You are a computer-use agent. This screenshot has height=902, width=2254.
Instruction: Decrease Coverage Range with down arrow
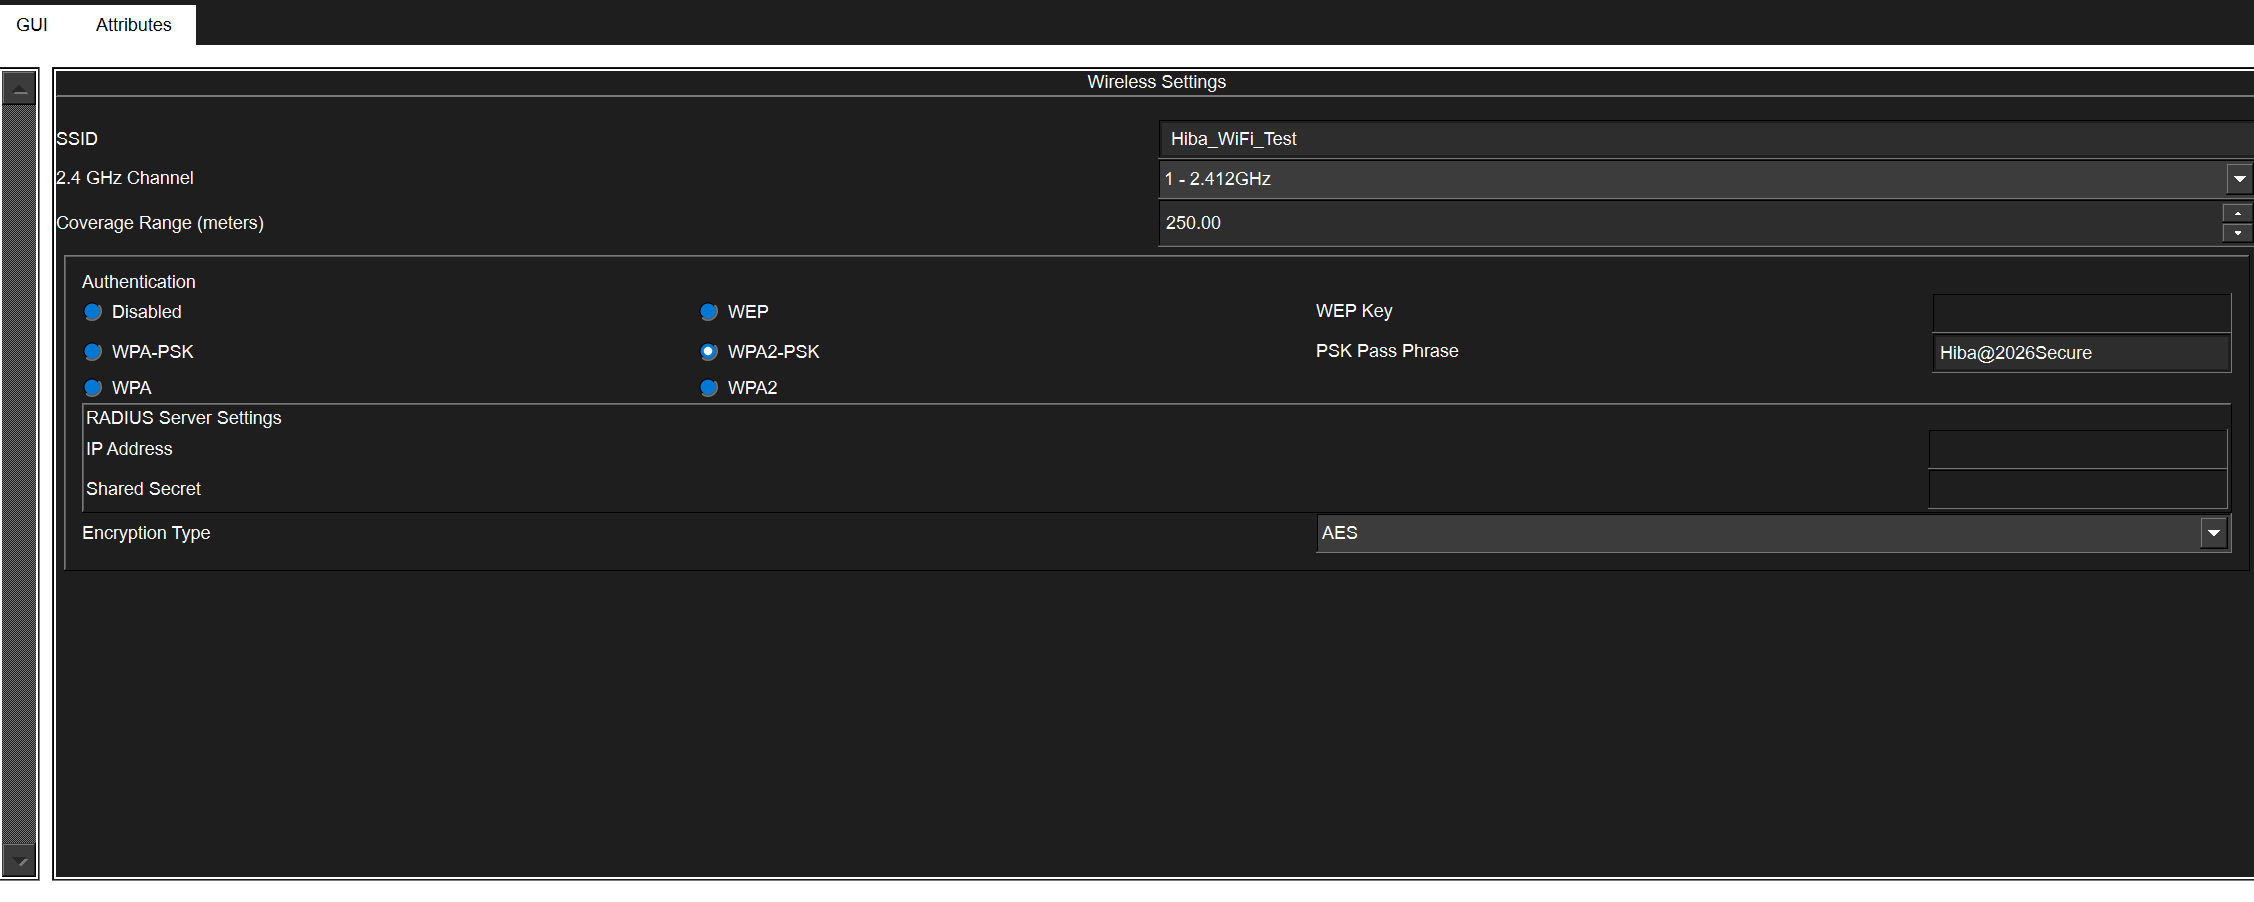pyautogui.click(x=2237, y=233)
